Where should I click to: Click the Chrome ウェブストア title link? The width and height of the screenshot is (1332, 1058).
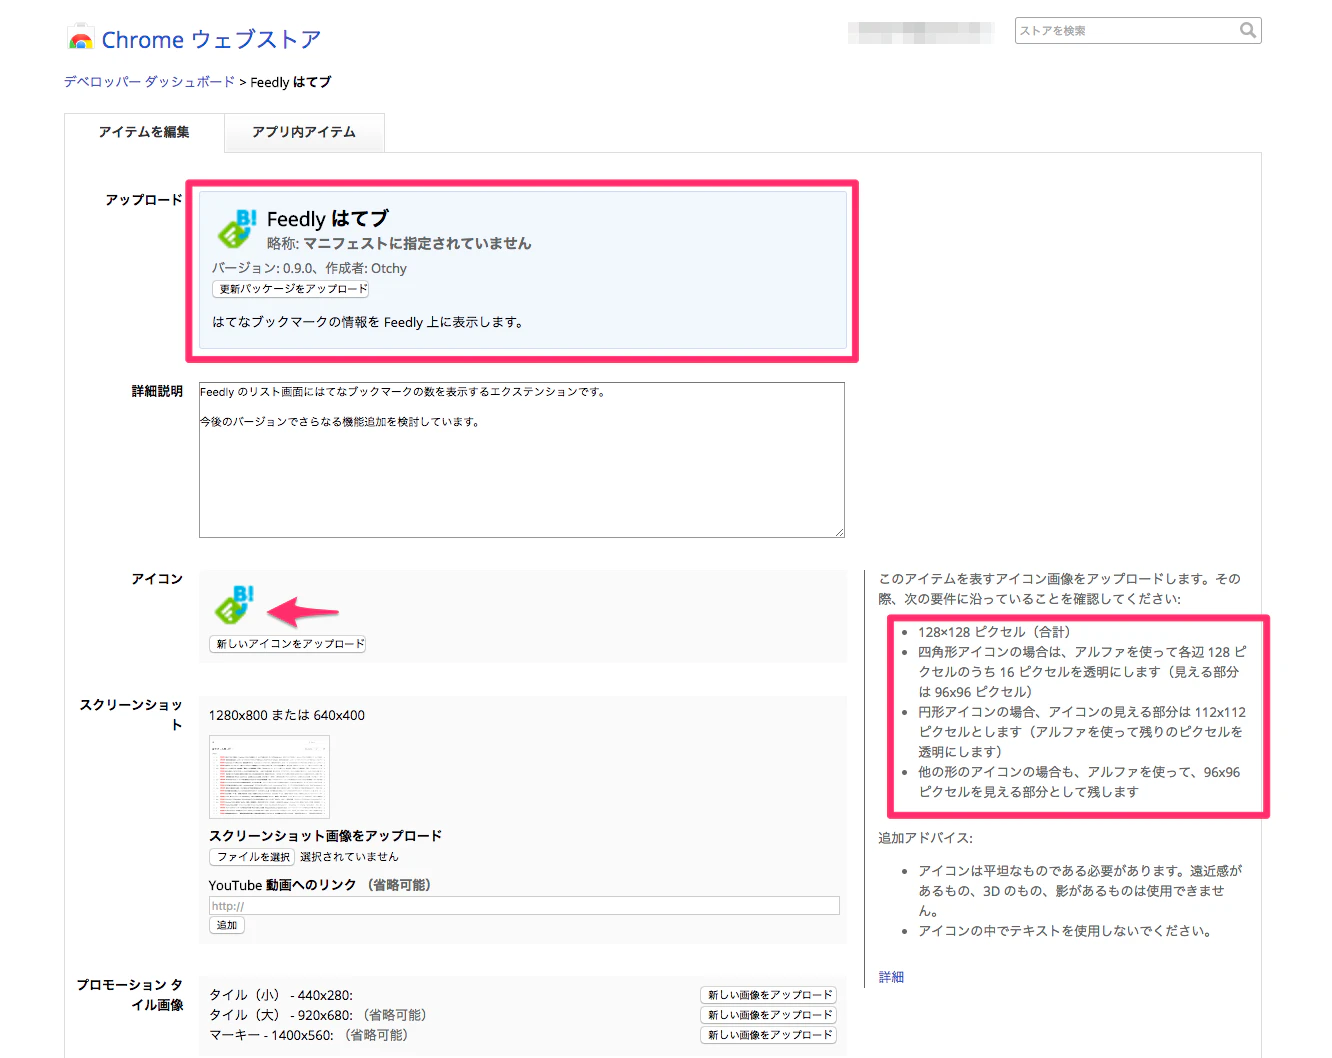click(x=211, y=40)
